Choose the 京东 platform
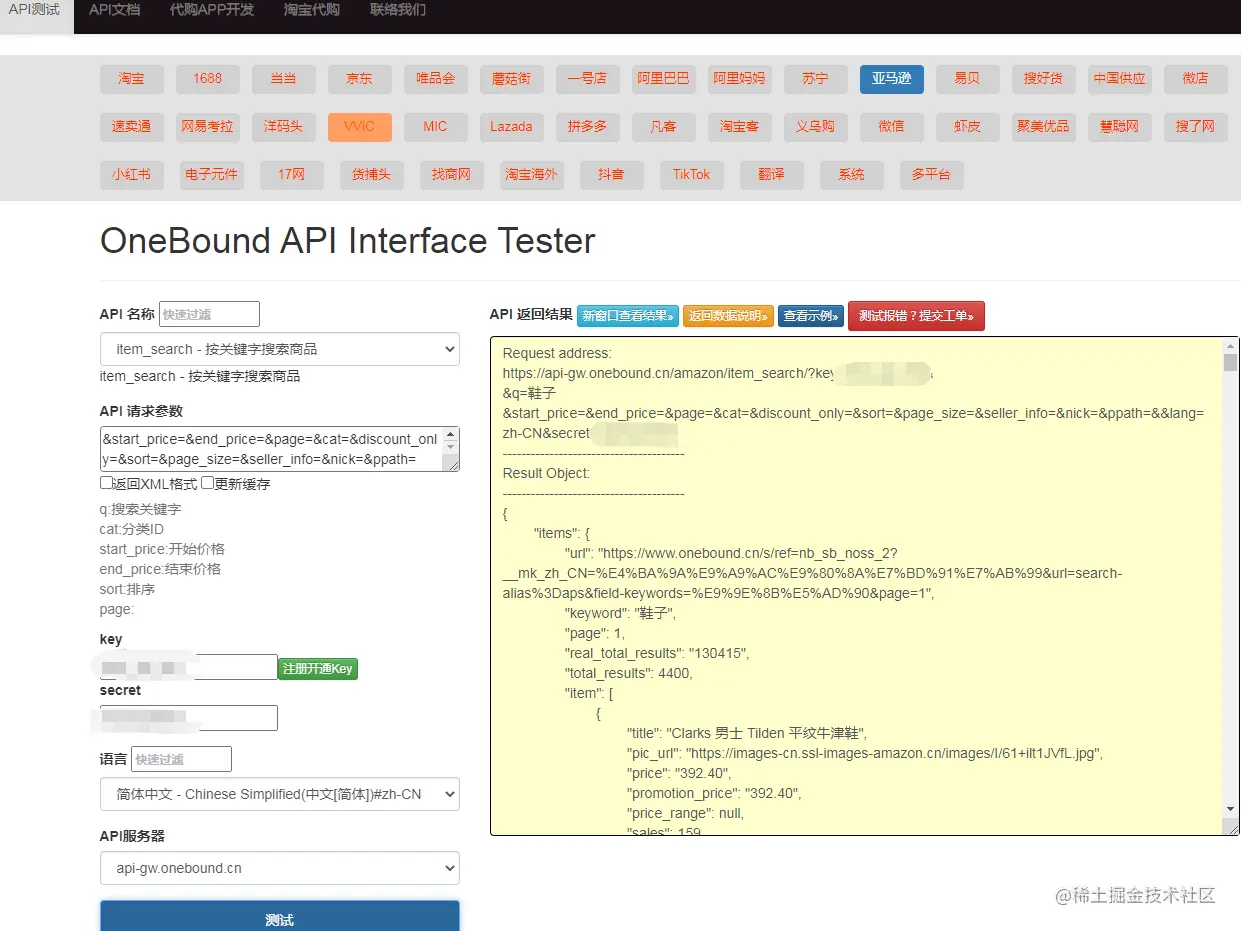Image resolution: width=1241 pixels, height=931 pixels. (x=360, y=79)
